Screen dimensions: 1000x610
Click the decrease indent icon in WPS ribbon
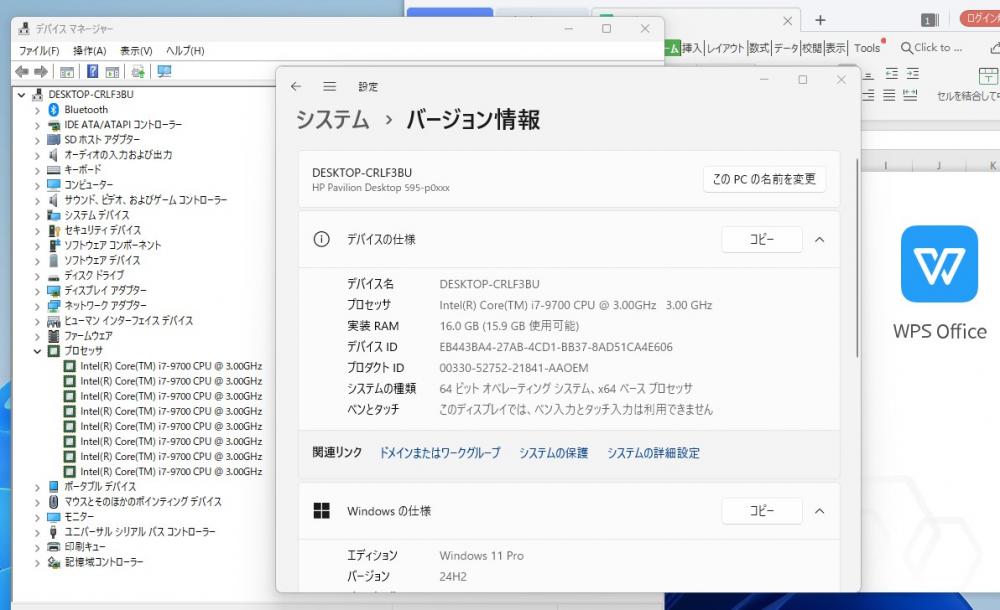(892, 73)
